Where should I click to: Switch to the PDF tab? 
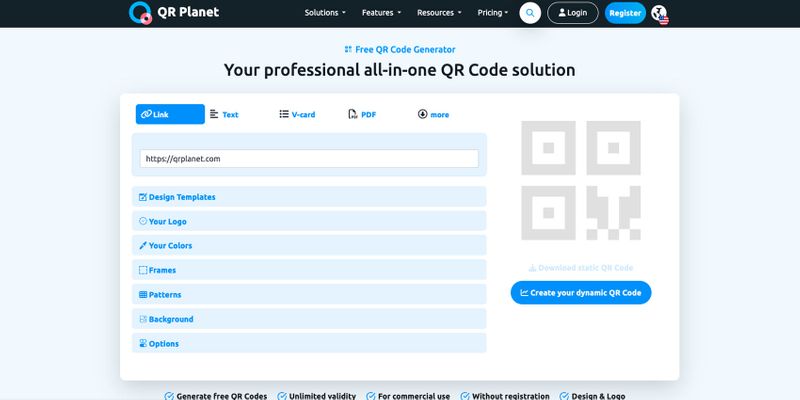pos(362,114)
